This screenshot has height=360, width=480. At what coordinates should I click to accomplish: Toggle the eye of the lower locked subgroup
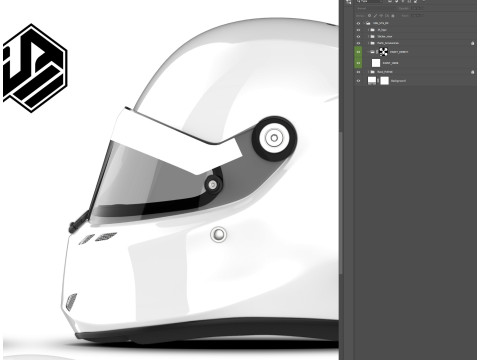(x=358, y=72)
